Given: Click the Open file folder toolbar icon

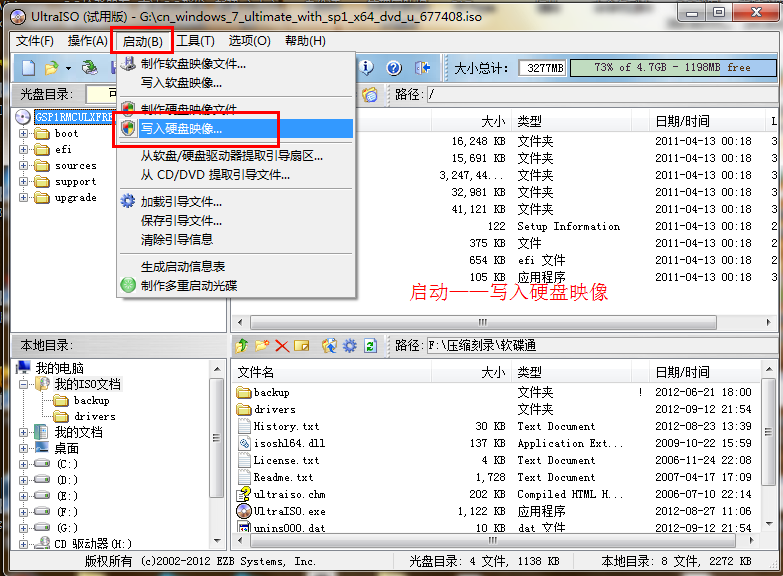Looking at the screenshot, I should pyautogui.click(x=50, y=68).
